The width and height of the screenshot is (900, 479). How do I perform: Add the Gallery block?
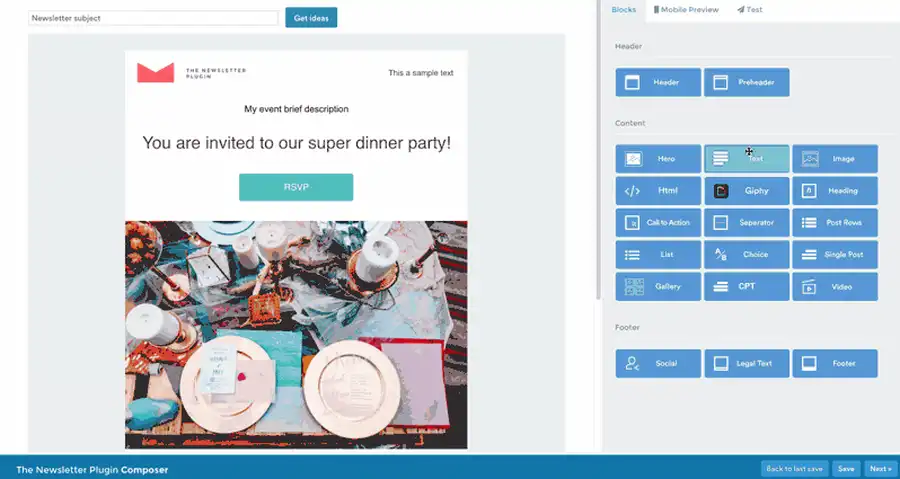tap(658, 287)
